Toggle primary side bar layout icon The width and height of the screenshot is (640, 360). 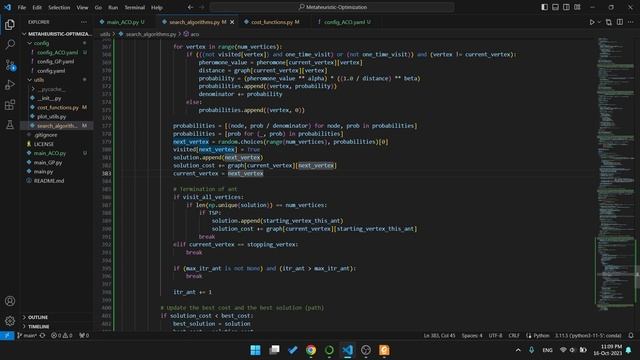click(x=544, y=7)
